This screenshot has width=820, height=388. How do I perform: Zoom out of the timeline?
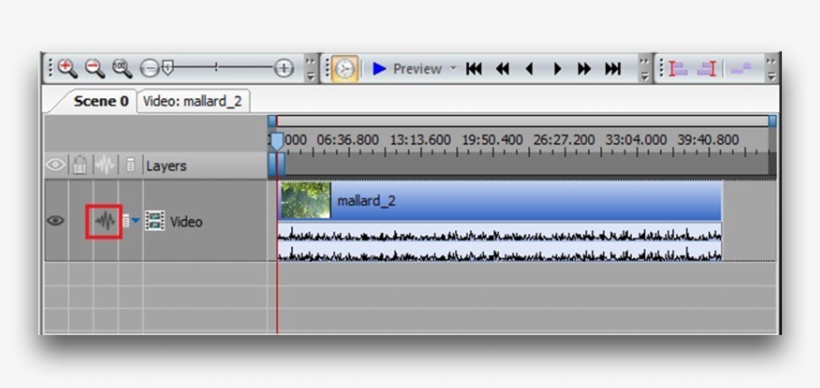tap(95, 69)
